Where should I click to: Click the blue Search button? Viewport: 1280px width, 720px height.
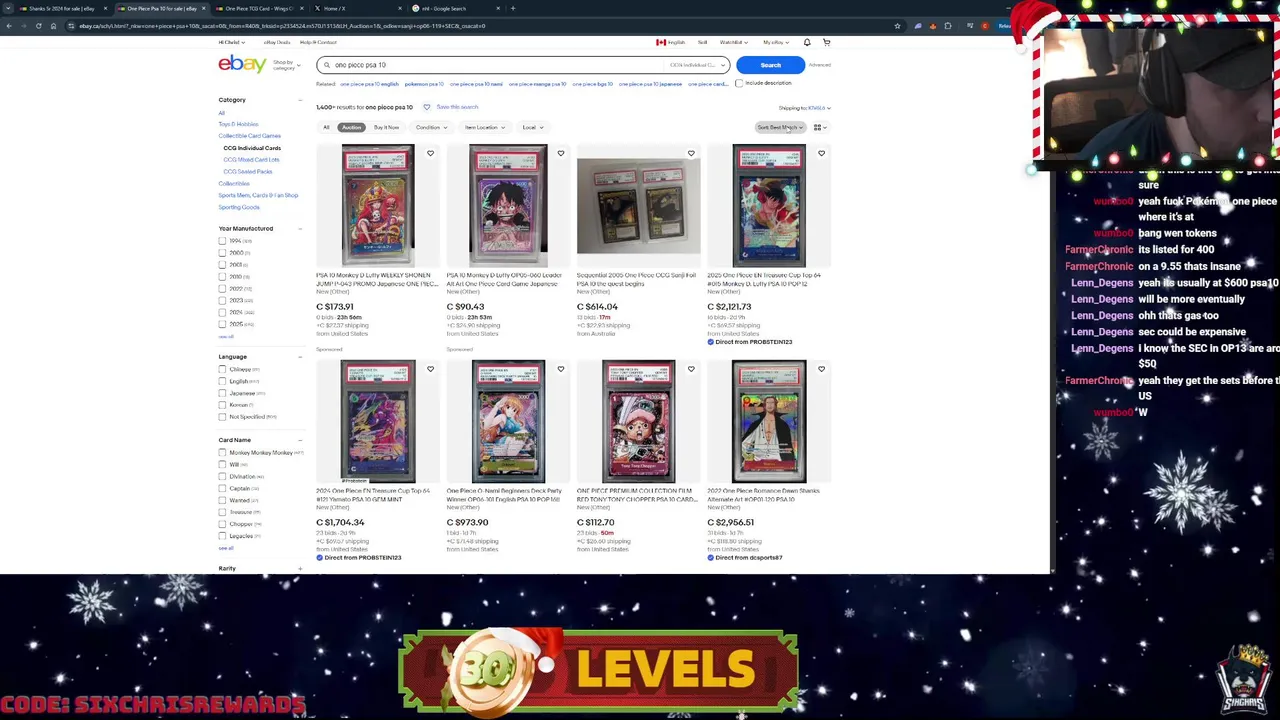tap(770, 65)
